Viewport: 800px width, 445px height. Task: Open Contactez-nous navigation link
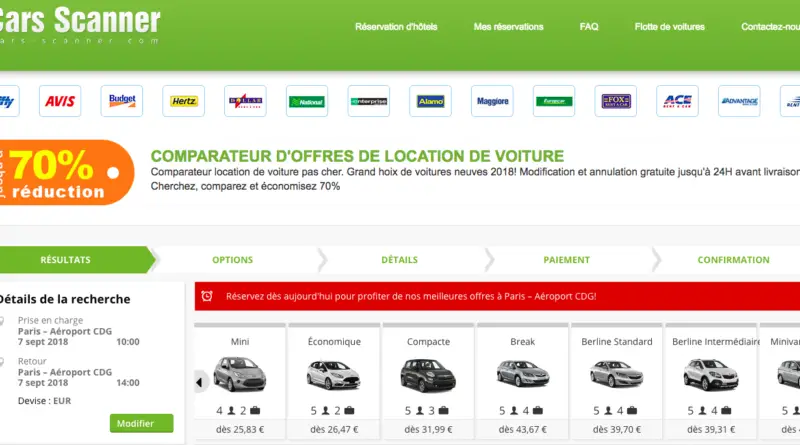pyautogui.click(x=770, y=27)
